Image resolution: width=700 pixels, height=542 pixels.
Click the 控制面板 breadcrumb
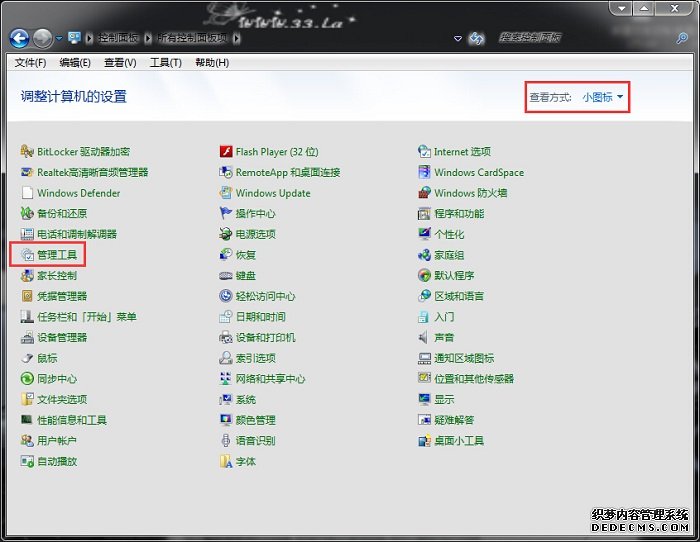pyautogui.click(x=118, y=38)
